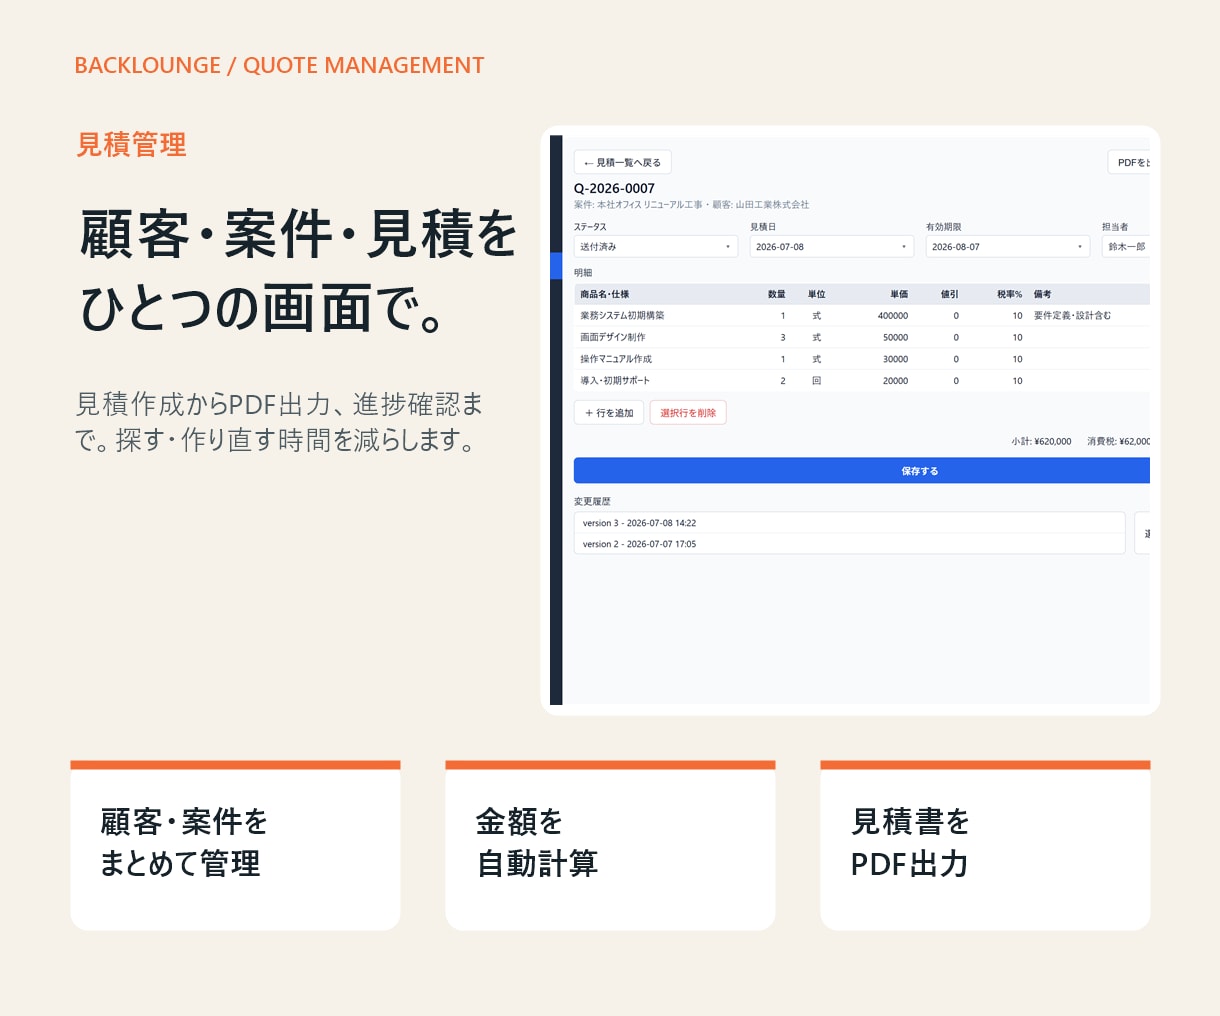
Task: Click the 値引 column header
Action: point(950,294)
